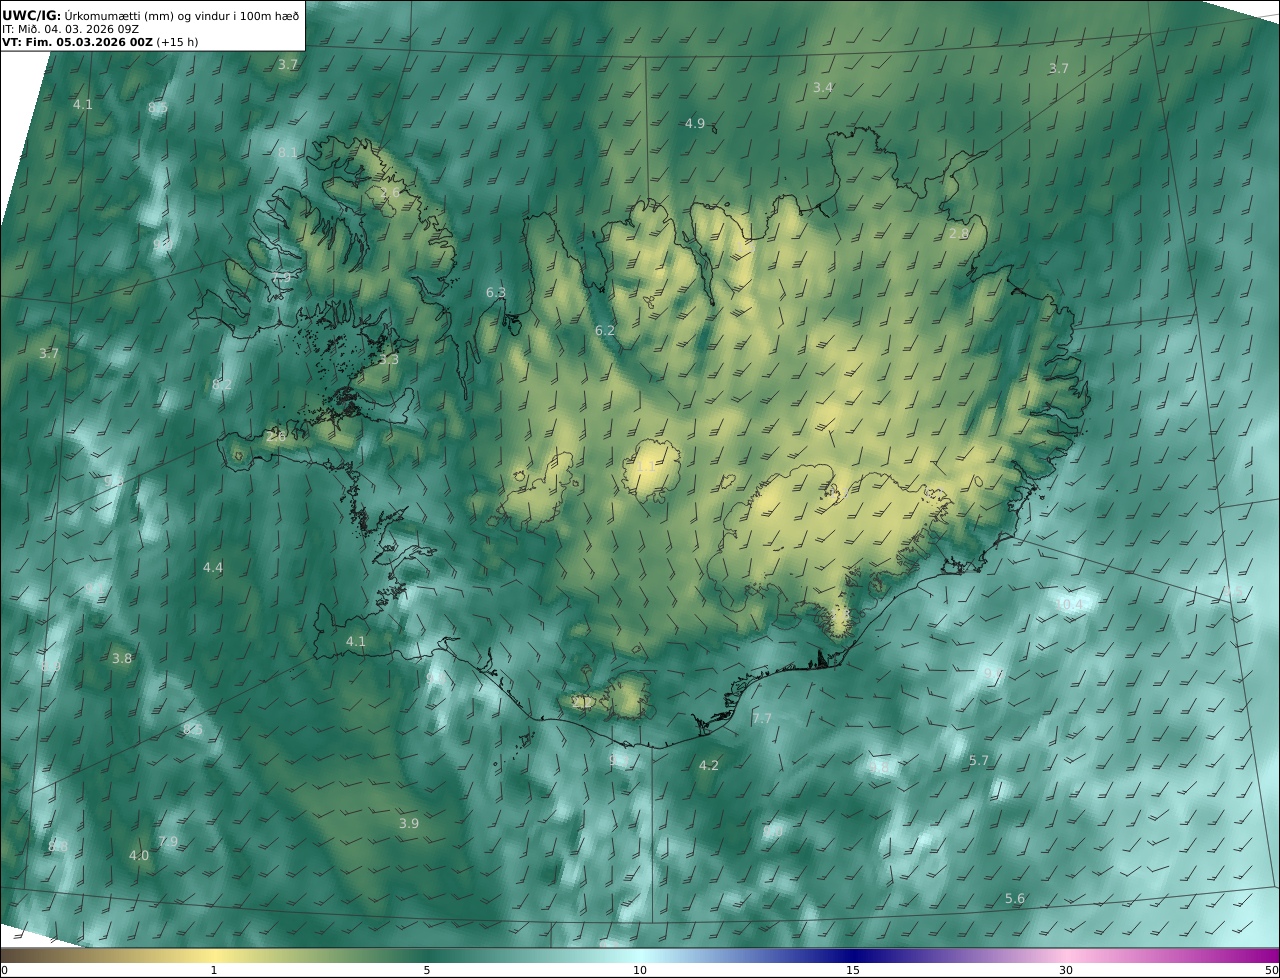
Task: Click the 8.1 value label
Action: coord(288,153)
